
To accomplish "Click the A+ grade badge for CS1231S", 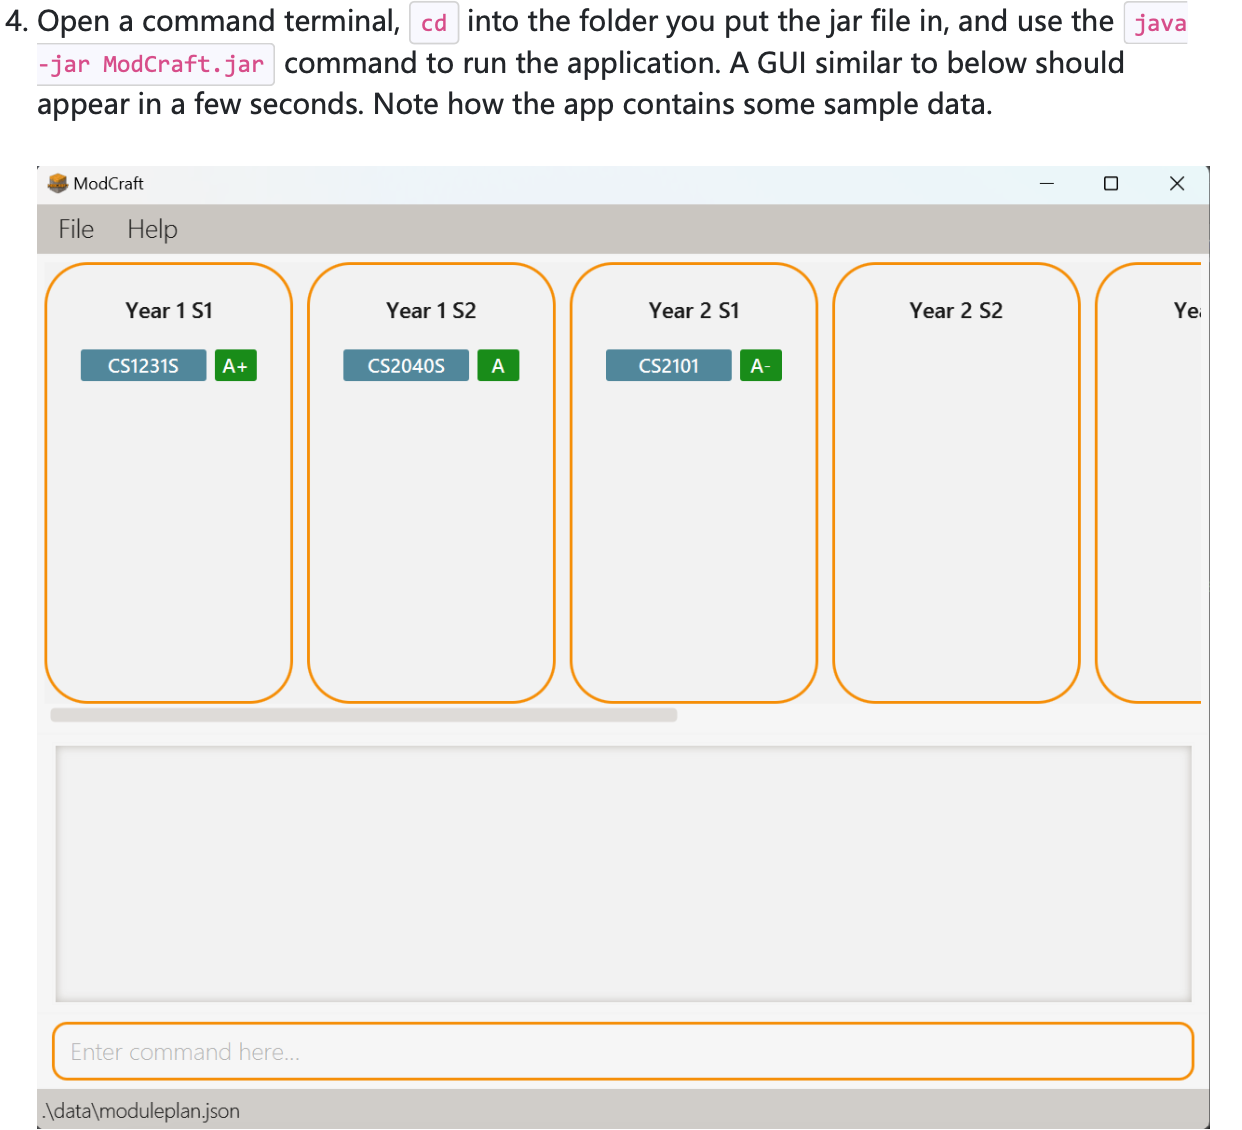I will [236, 365].
